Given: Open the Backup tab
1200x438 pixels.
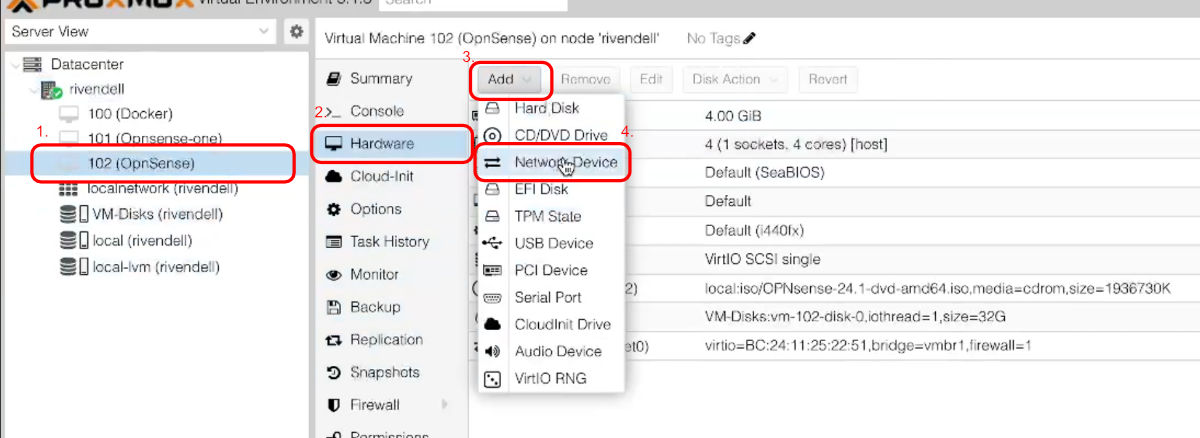Looking at the screenshot, I should coord(374,307).
